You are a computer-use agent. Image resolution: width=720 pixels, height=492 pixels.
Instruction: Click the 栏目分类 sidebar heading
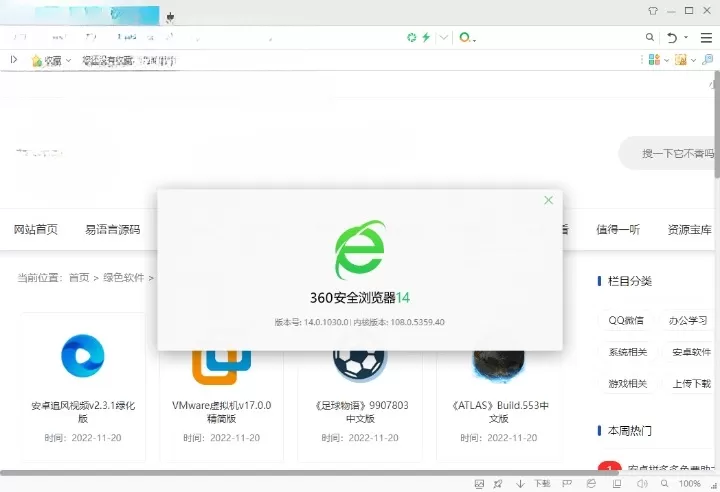pyautogui.click(x=630, y=281)
